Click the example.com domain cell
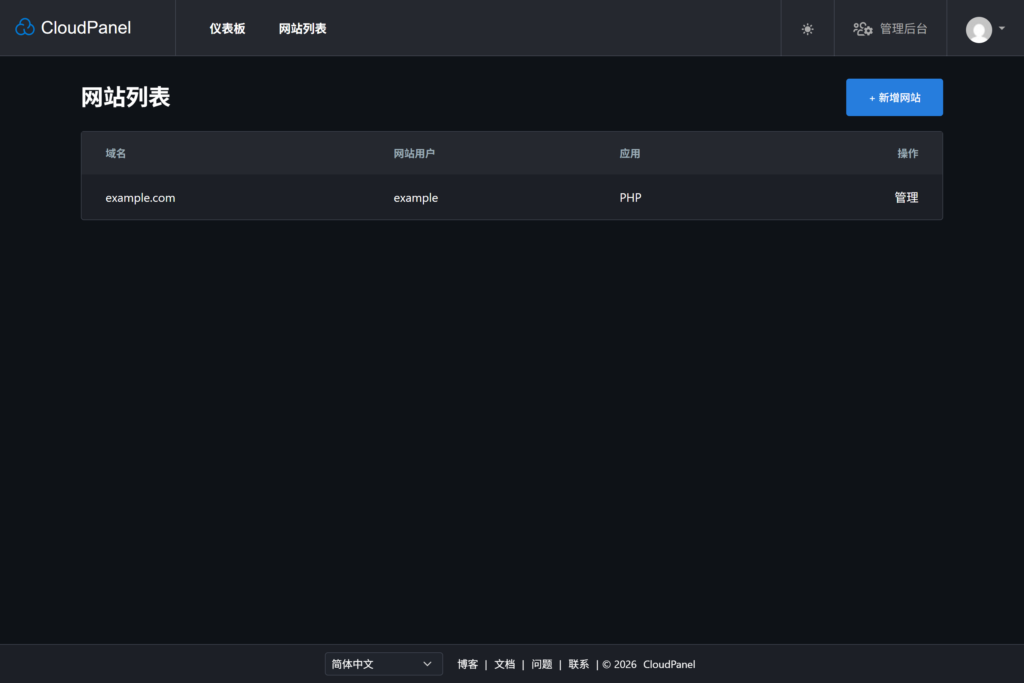This screenshot has height=683, width=1024. pos(140,198)
